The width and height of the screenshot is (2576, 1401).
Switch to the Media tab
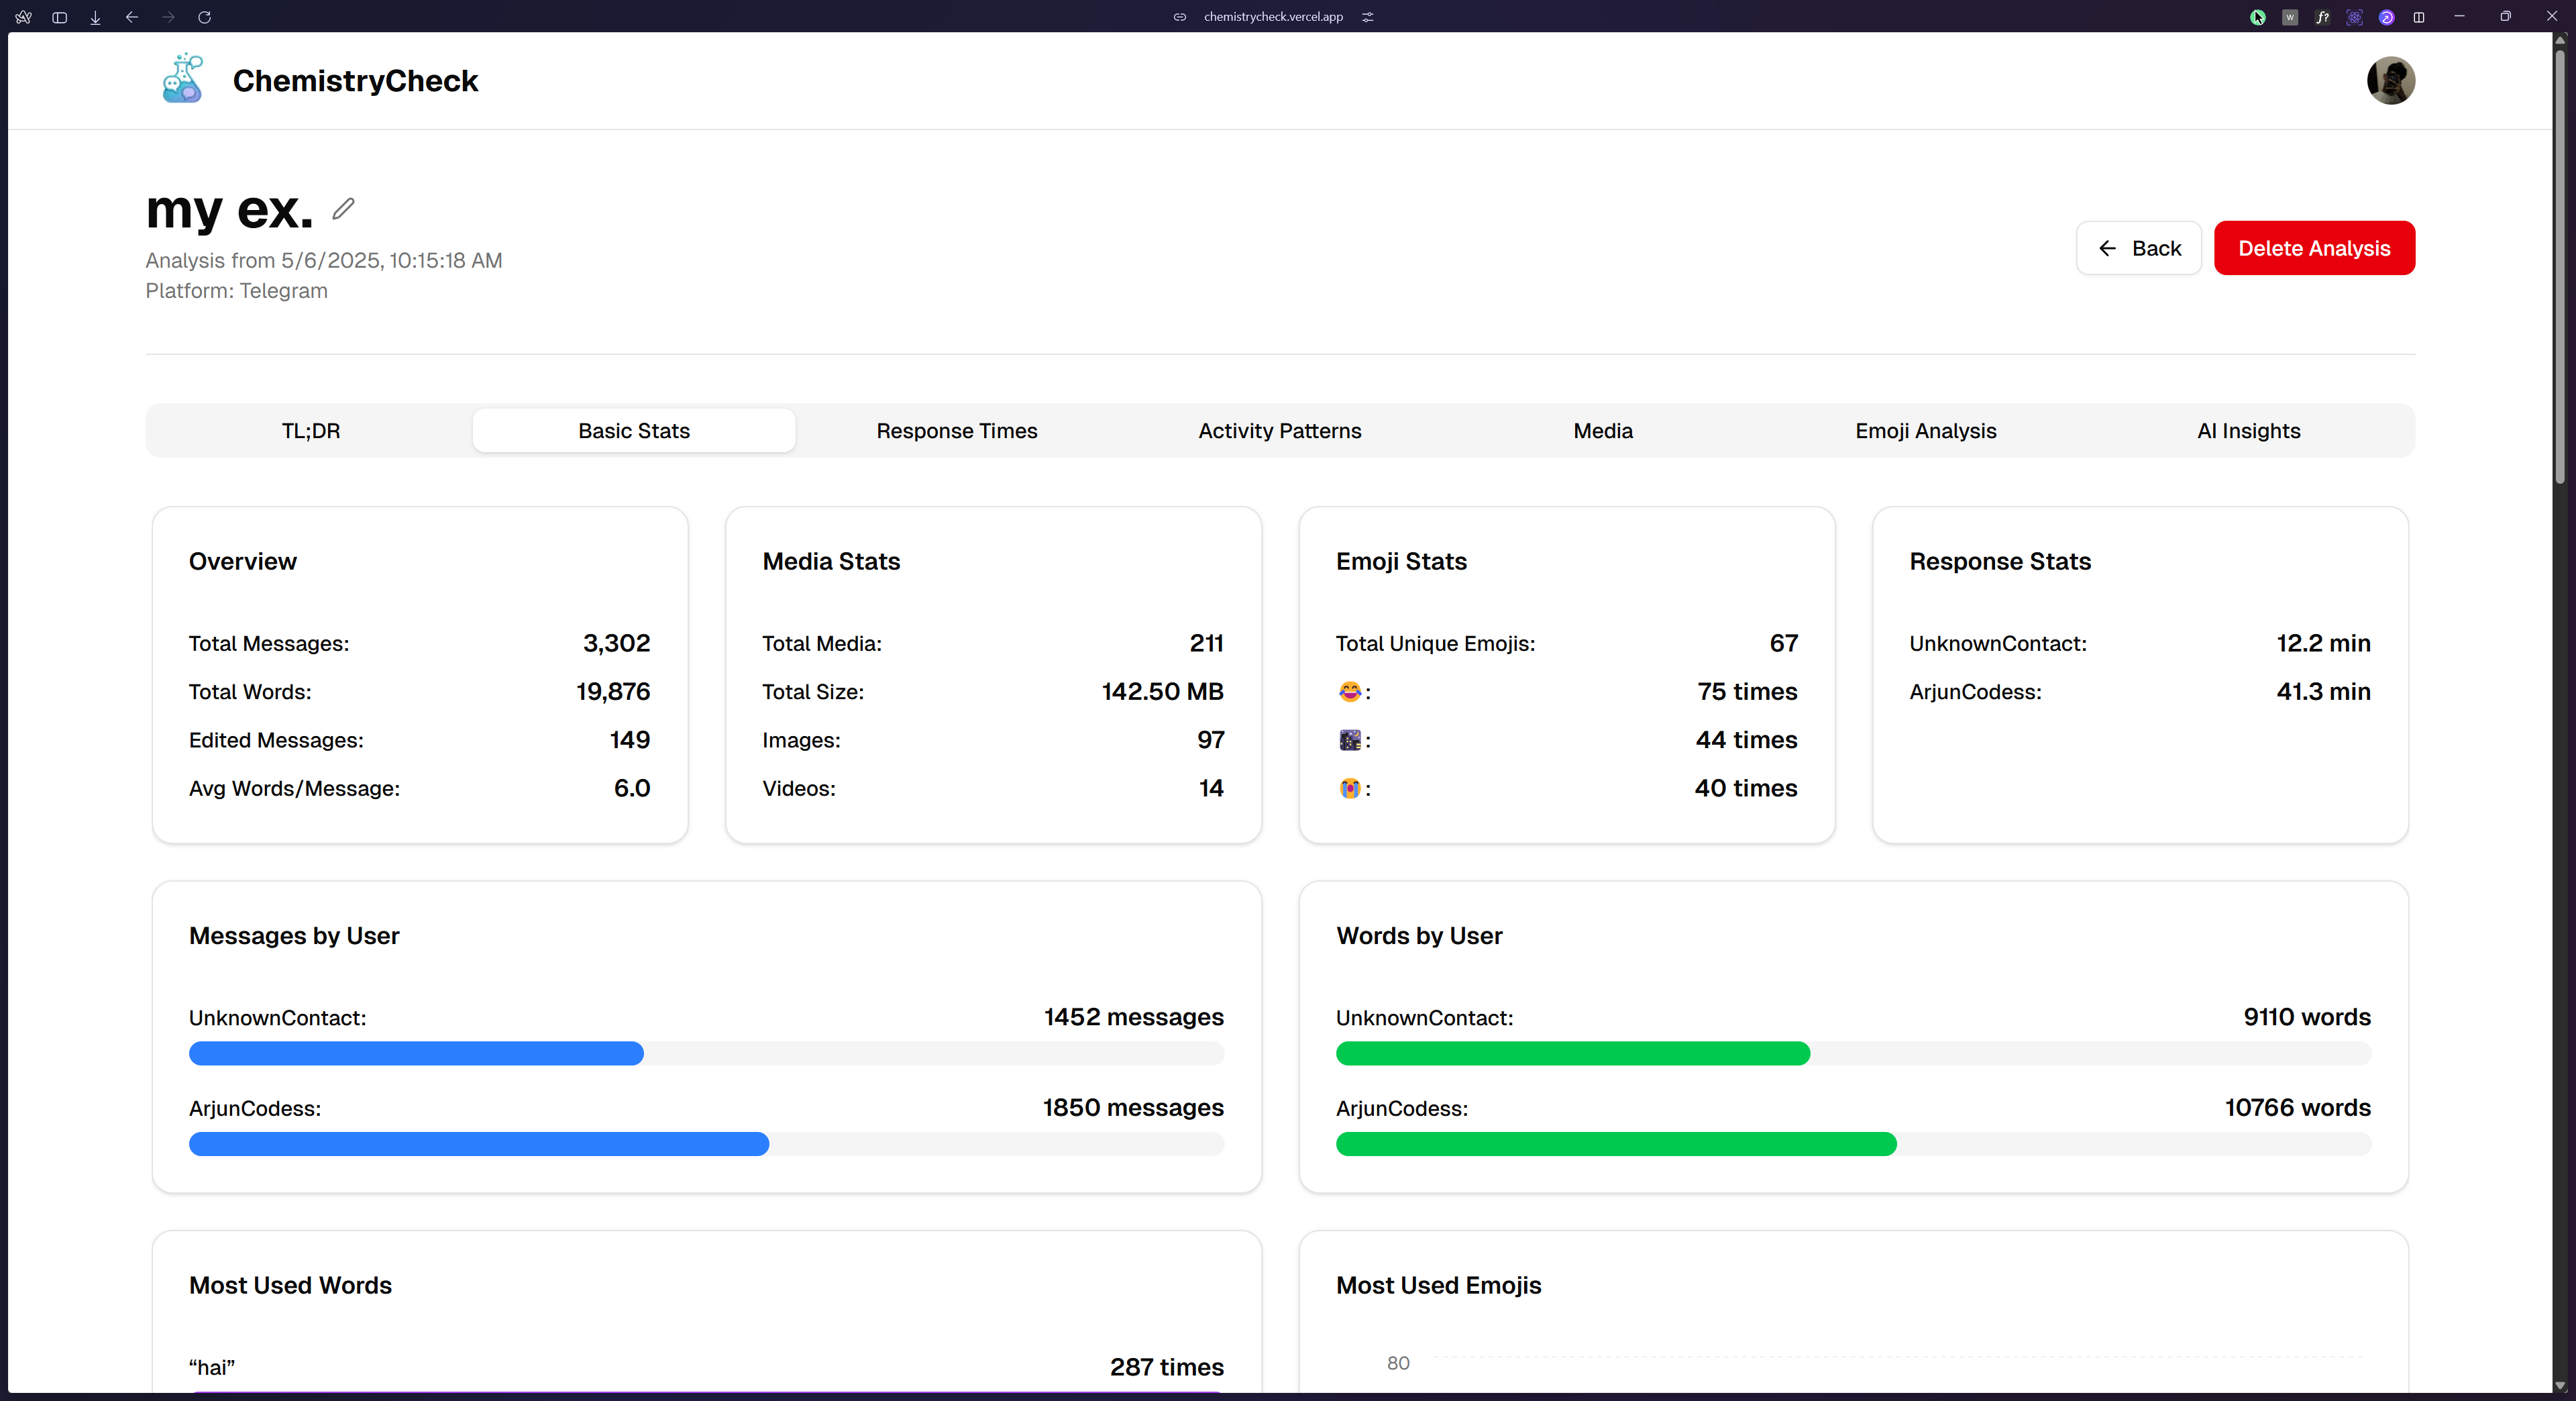coord(1602,430)
